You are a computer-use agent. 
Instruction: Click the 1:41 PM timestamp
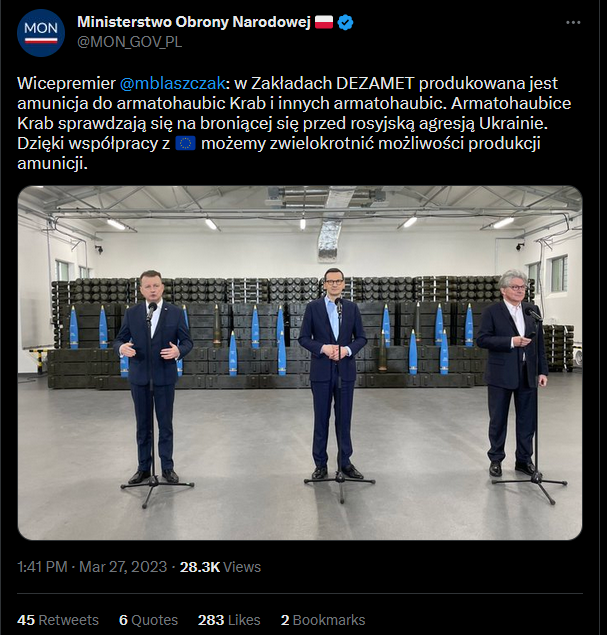coord(41,566)
